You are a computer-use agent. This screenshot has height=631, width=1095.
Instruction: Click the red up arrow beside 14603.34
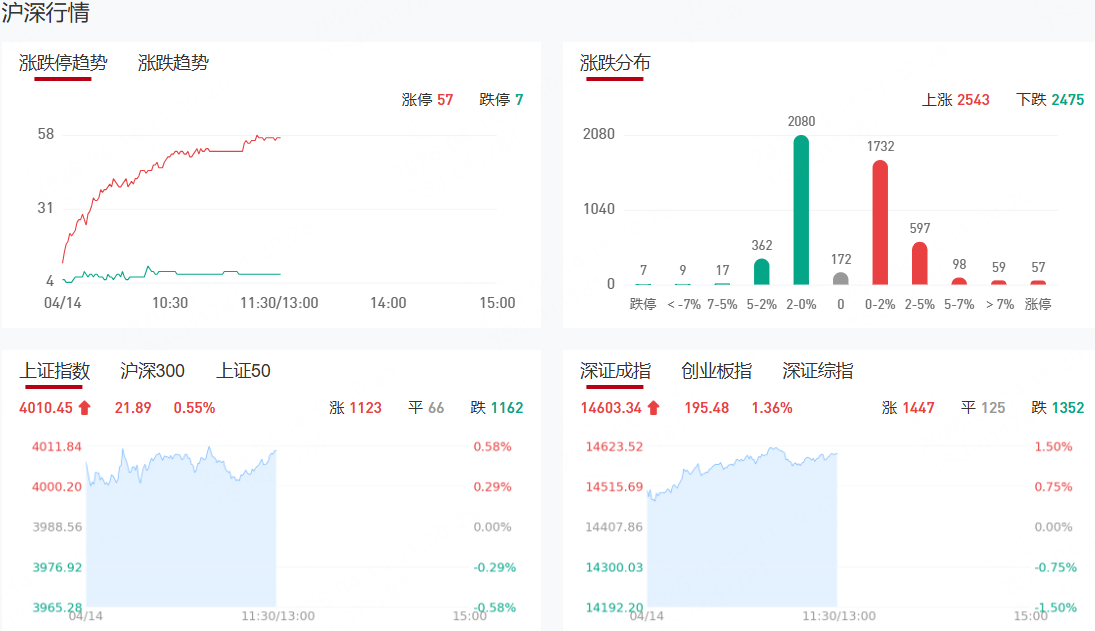tap(654, 408)
